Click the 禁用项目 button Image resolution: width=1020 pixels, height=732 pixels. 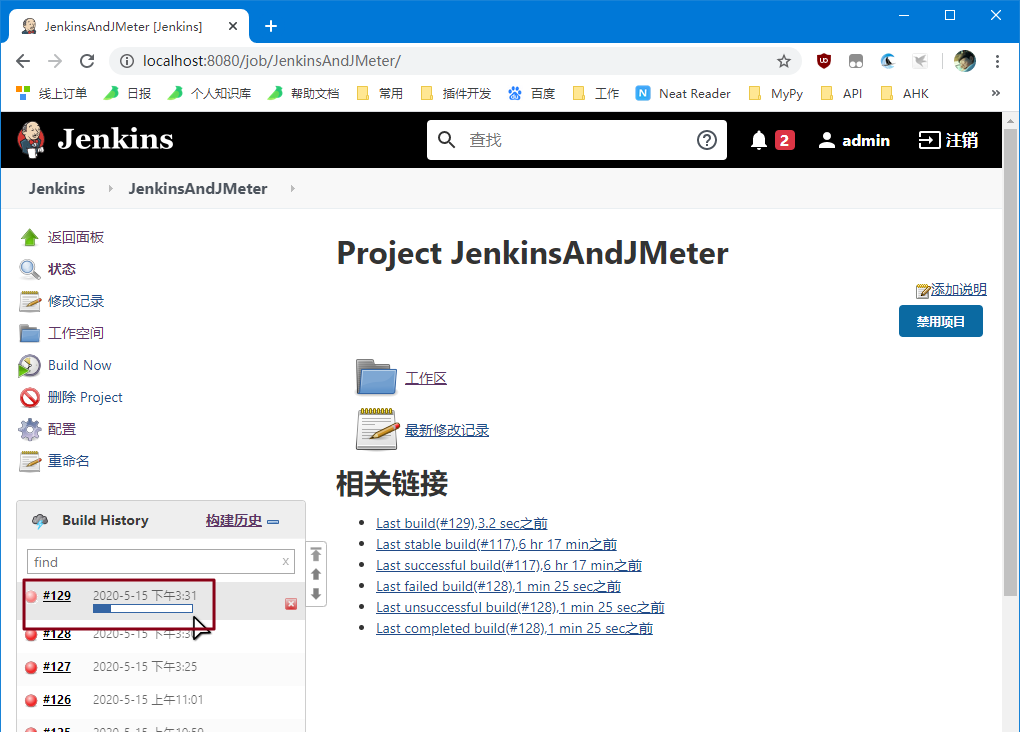click(x=941, y=321)
